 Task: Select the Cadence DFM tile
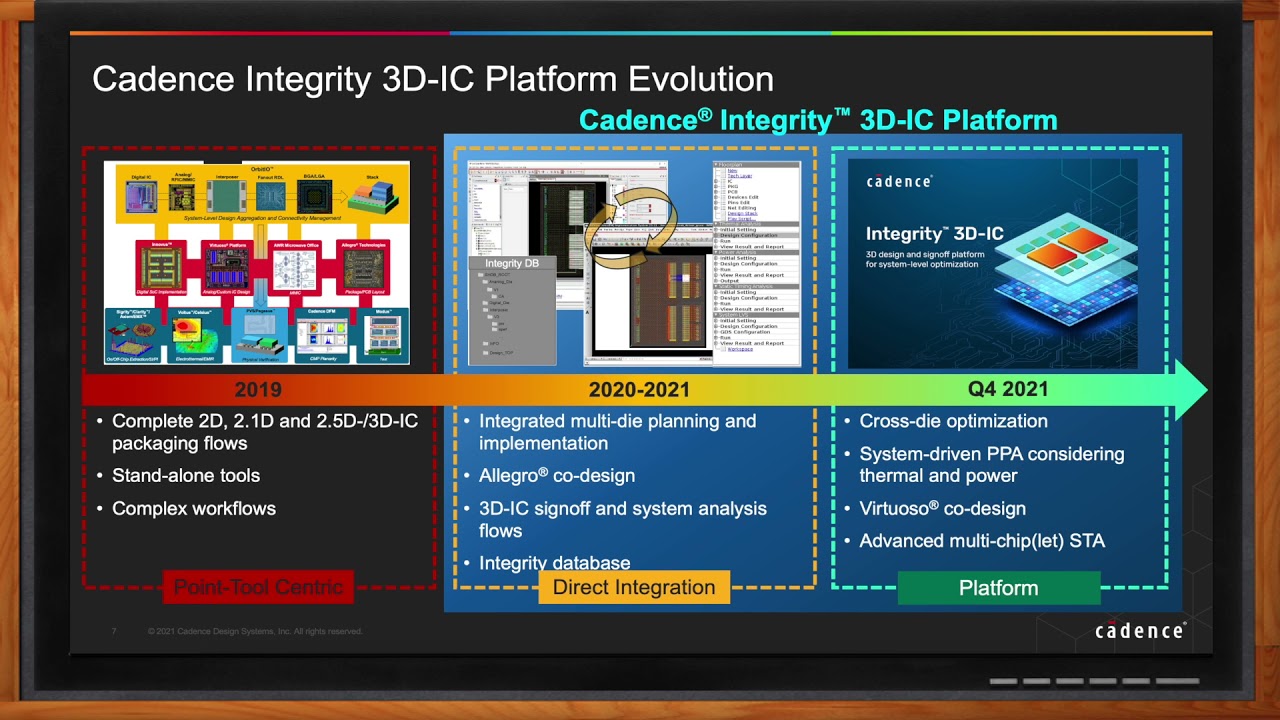(x=322, y=336)
